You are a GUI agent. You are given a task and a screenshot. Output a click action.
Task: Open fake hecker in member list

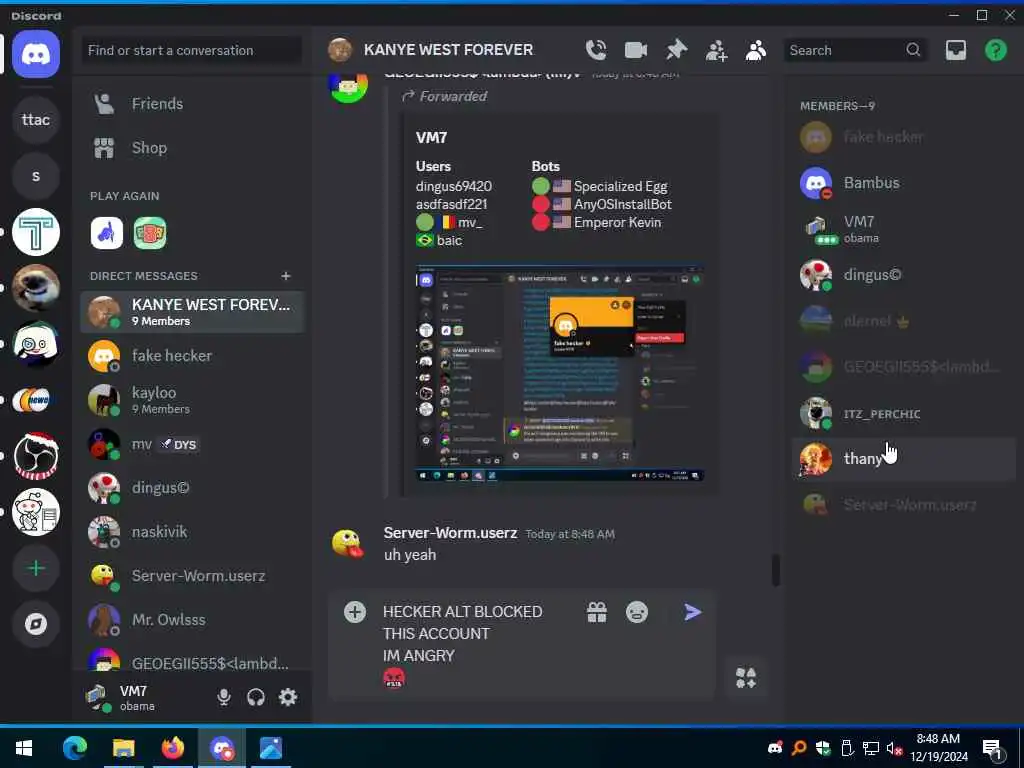[x=903, y=138]
